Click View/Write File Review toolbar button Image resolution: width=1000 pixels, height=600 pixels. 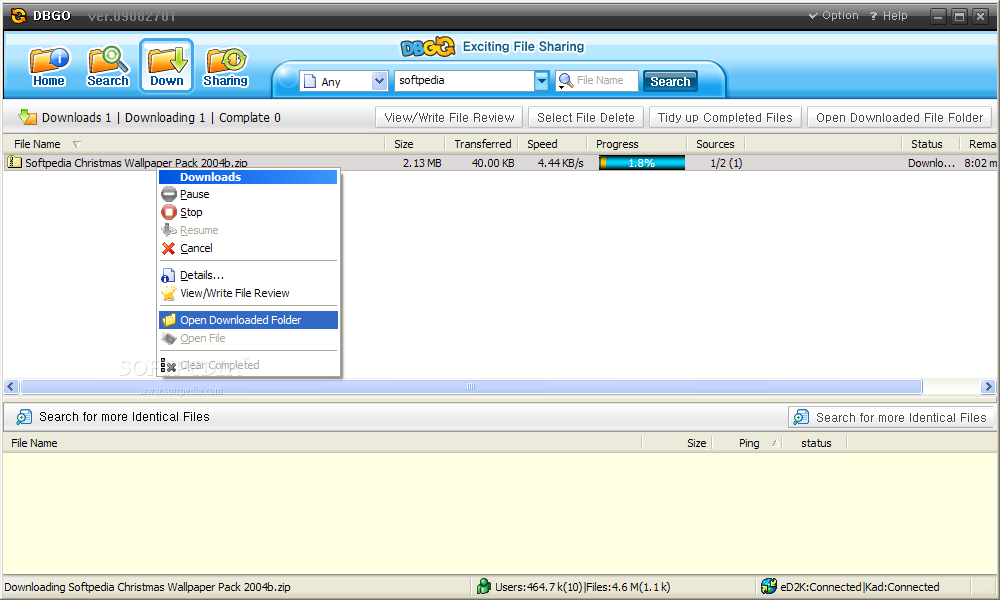(449, 117)
